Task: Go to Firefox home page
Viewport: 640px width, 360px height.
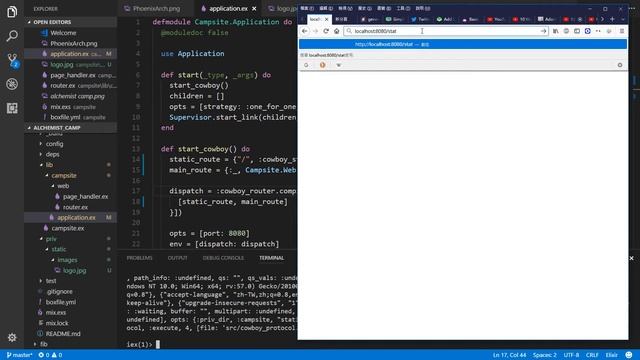Action: tap(336, 31)
